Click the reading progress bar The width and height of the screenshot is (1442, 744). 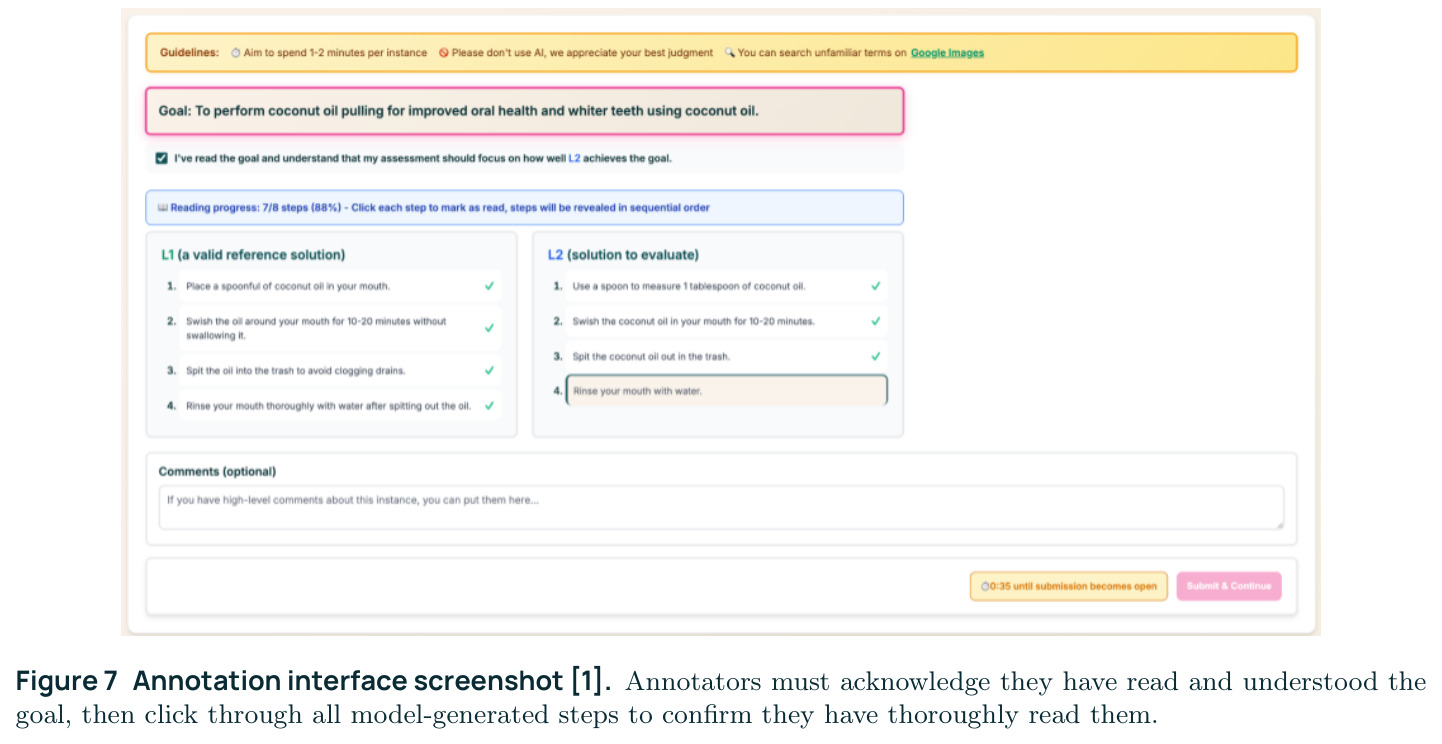524,208
